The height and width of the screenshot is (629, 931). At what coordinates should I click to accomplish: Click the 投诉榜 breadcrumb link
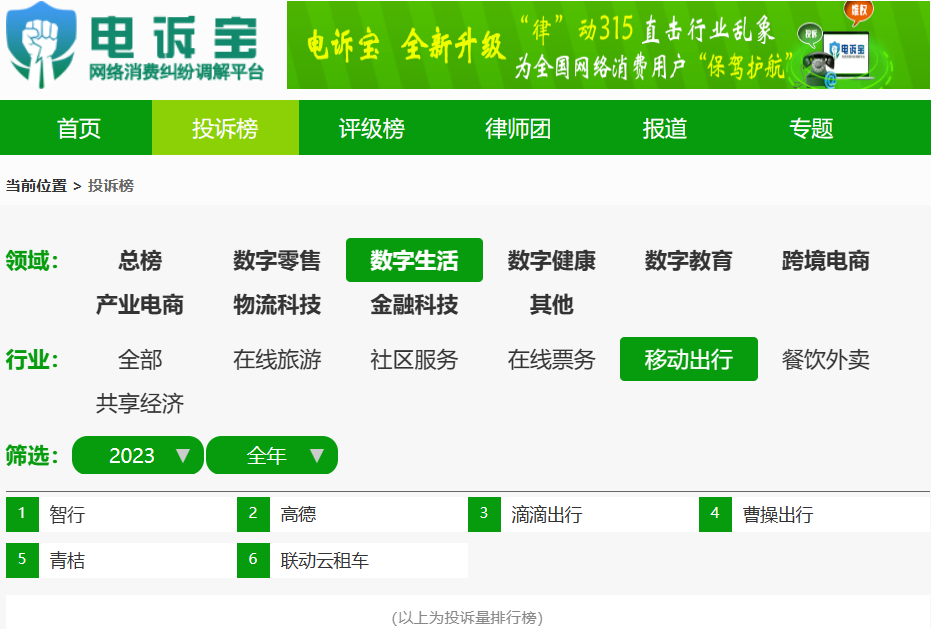(x=111, y=186)
